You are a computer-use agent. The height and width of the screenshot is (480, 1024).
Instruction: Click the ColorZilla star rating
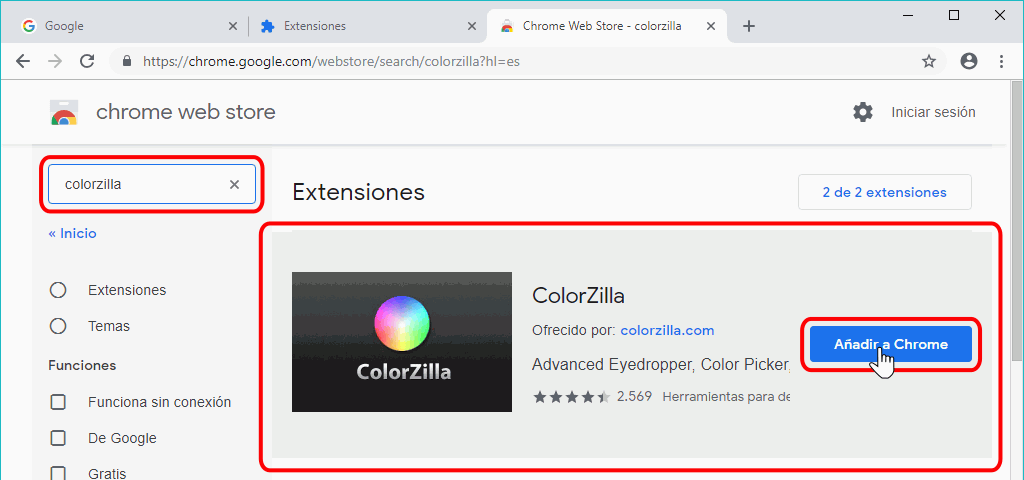[x=571, y=396]
